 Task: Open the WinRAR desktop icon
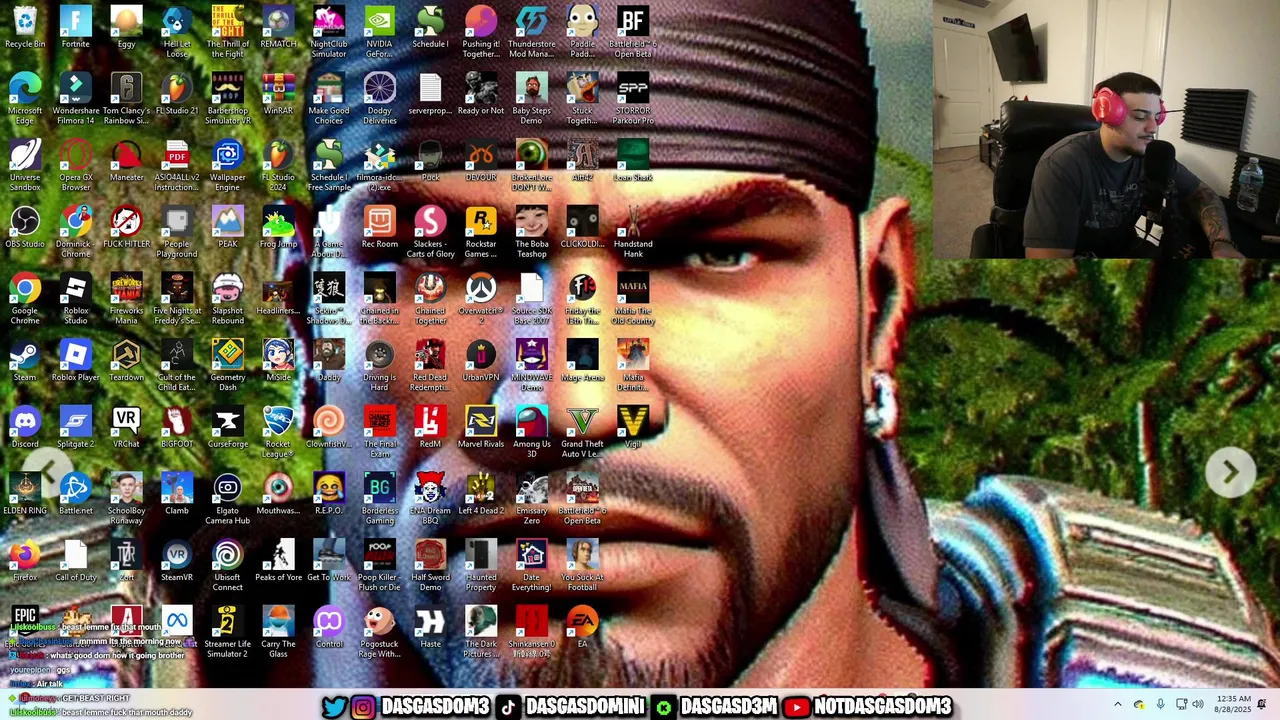278,94
